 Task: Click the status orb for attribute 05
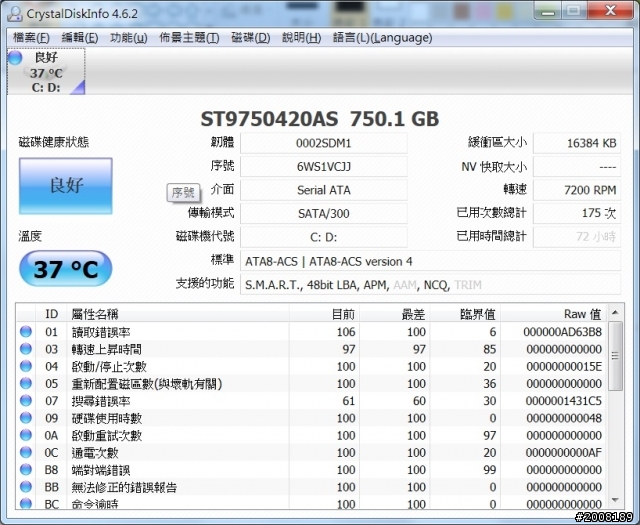point(26,383)
